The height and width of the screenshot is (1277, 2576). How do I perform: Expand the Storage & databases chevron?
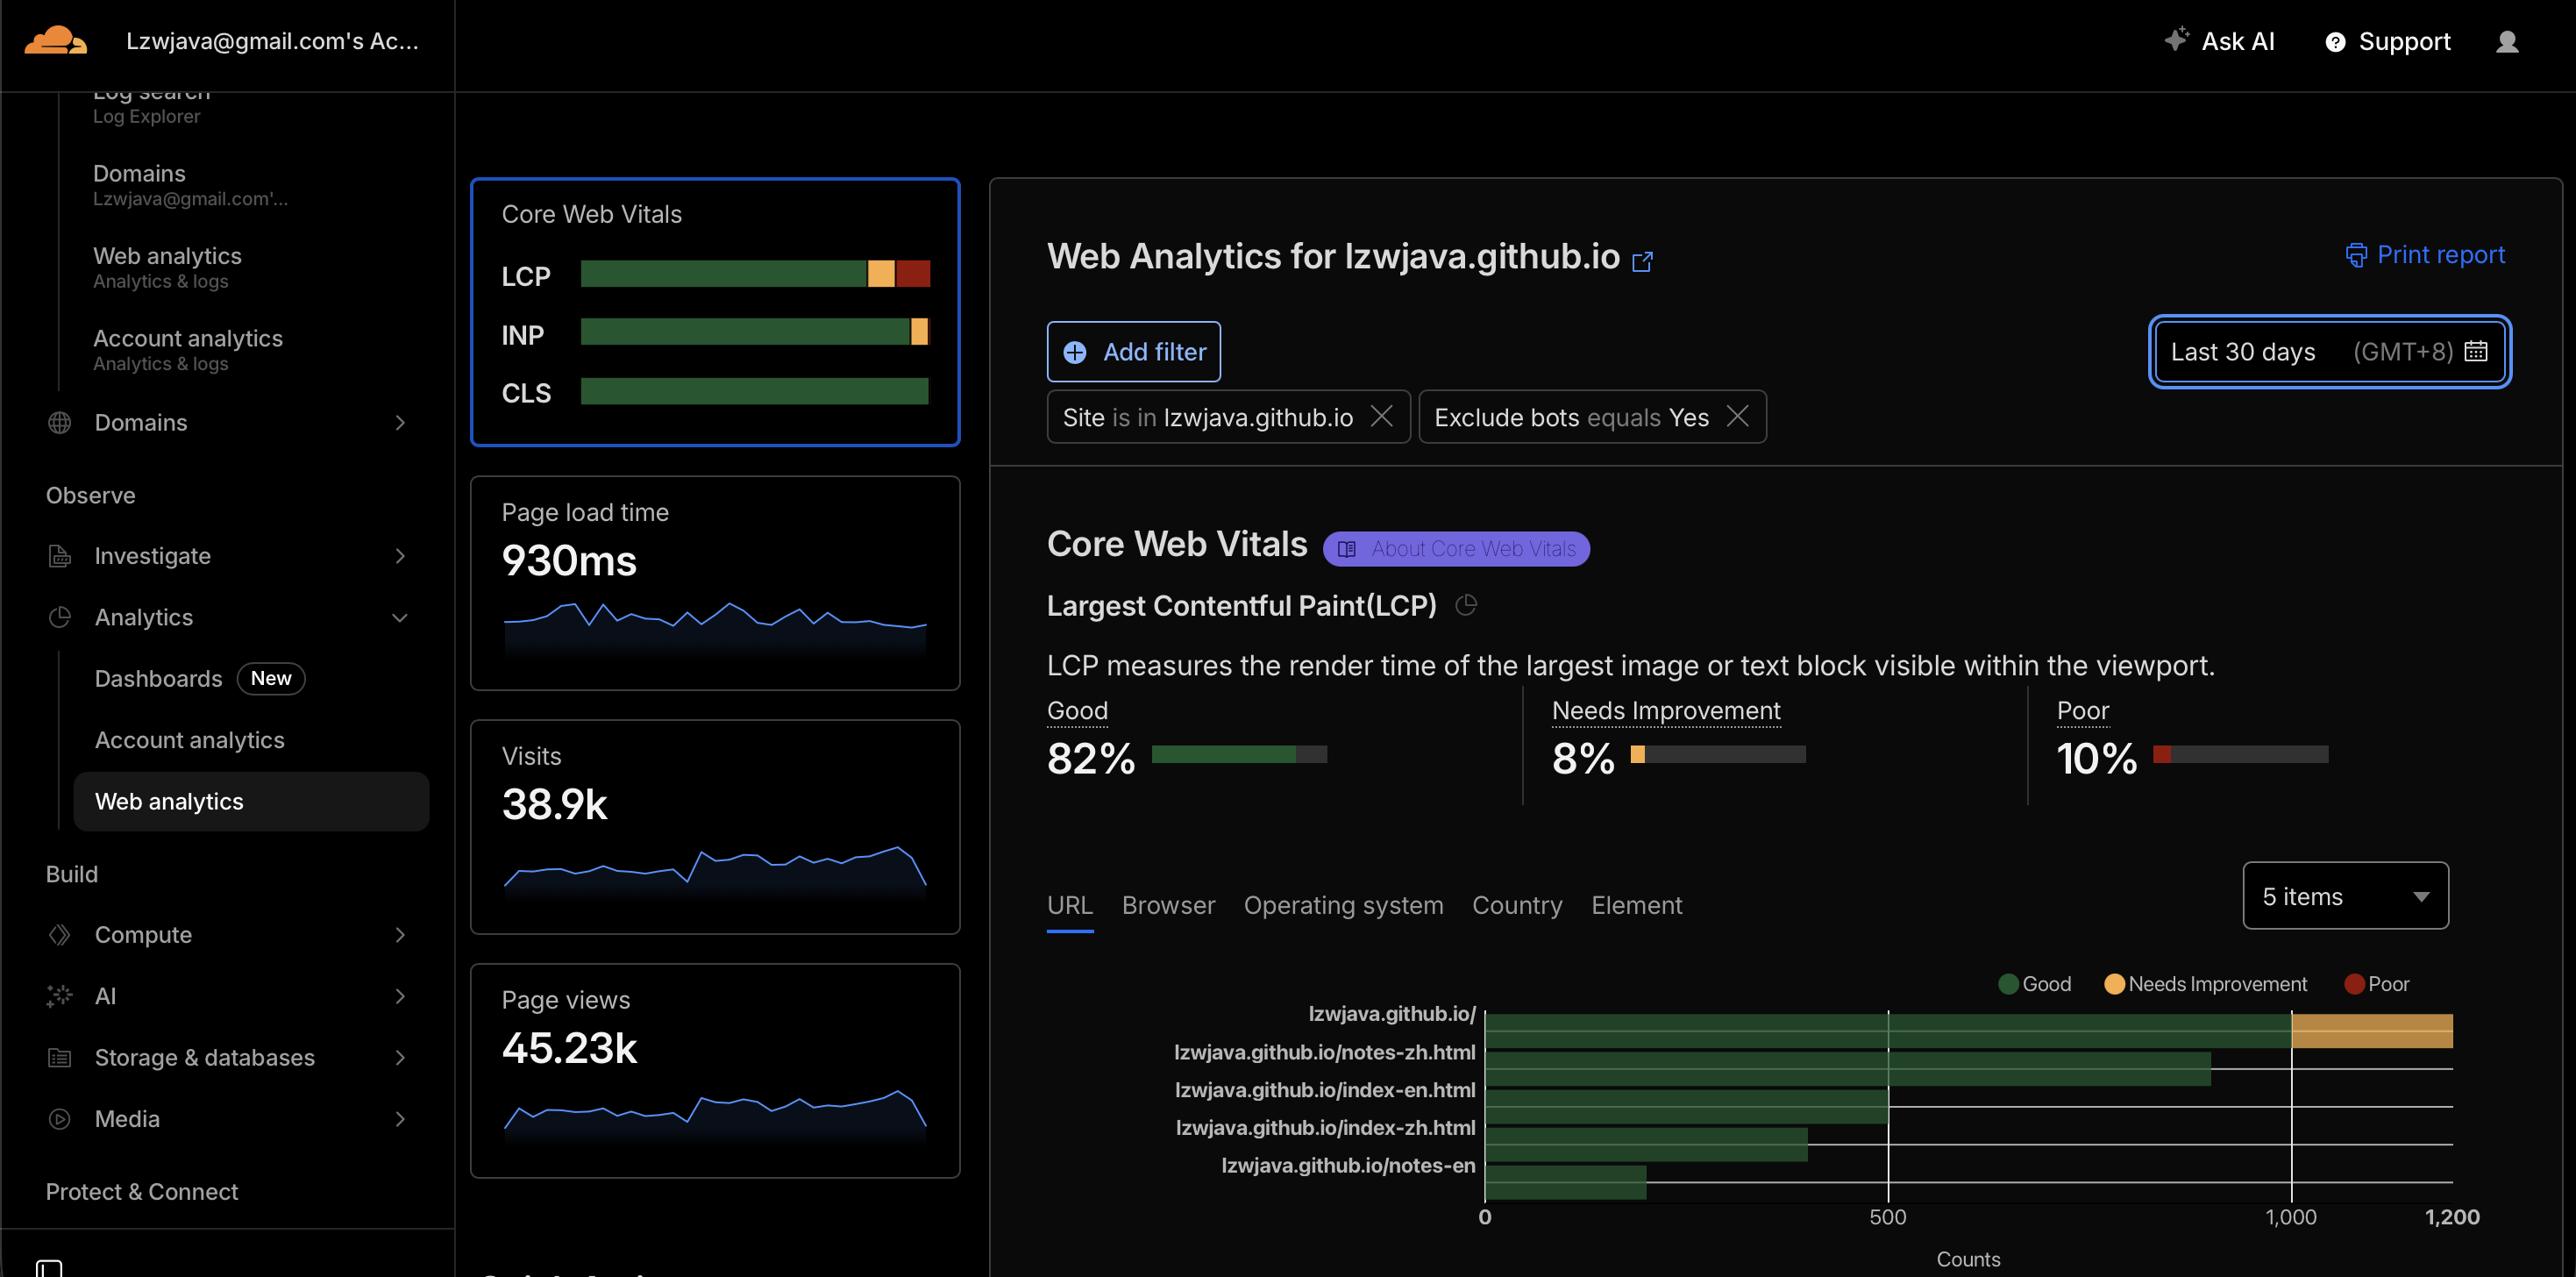pos(400,1057)
